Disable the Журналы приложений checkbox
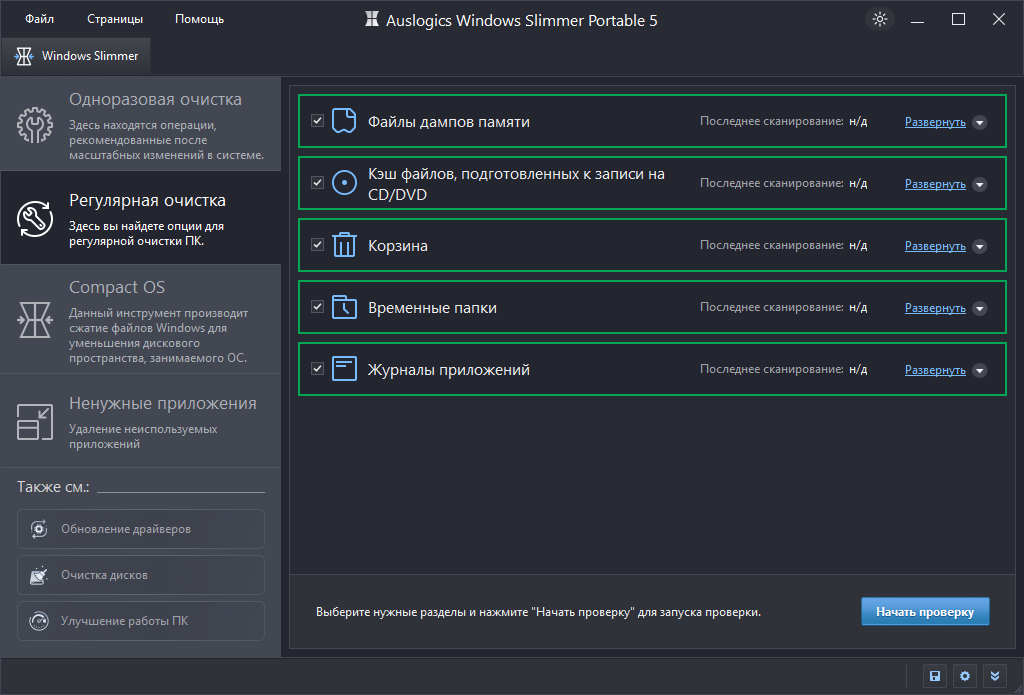1024x695 pixels. coord(317,369)
